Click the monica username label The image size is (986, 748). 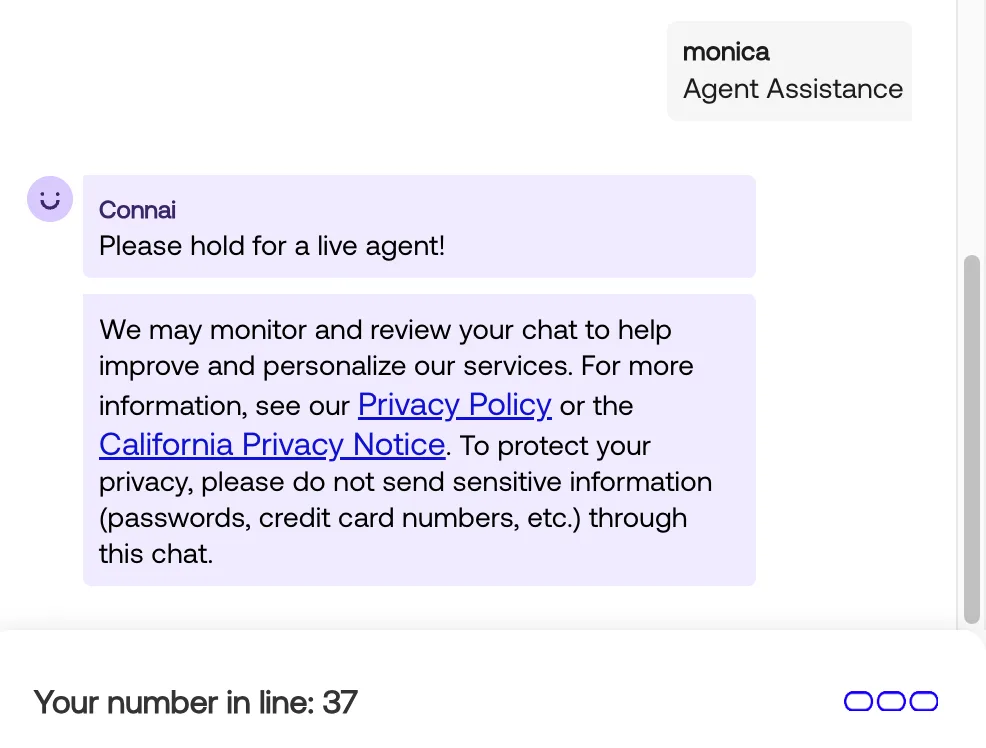[725, 51]
